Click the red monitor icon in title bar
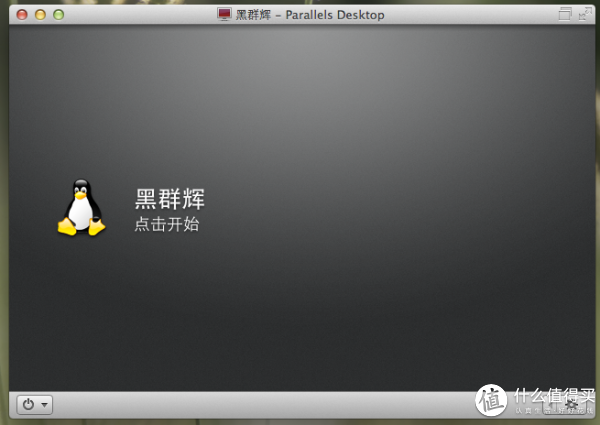The image size is (600, 425). (x=224, y=14)
